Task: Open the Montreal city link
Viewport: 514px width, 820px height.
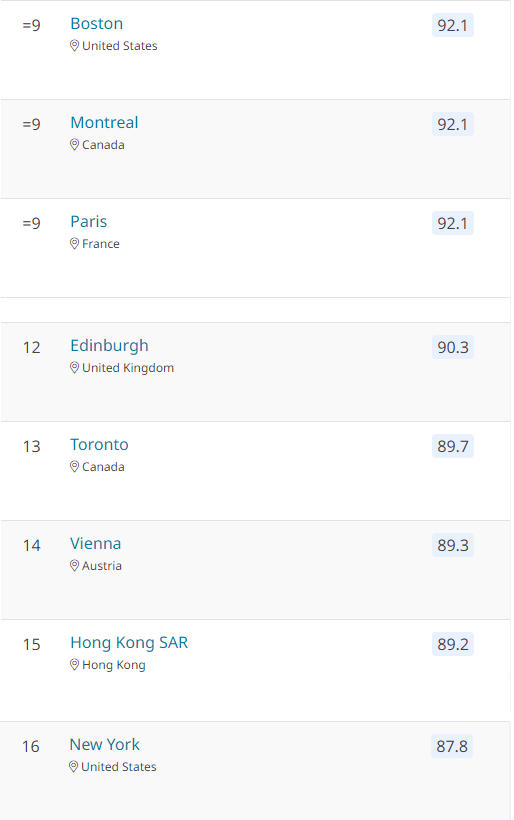Action: (x=105, y=122)
